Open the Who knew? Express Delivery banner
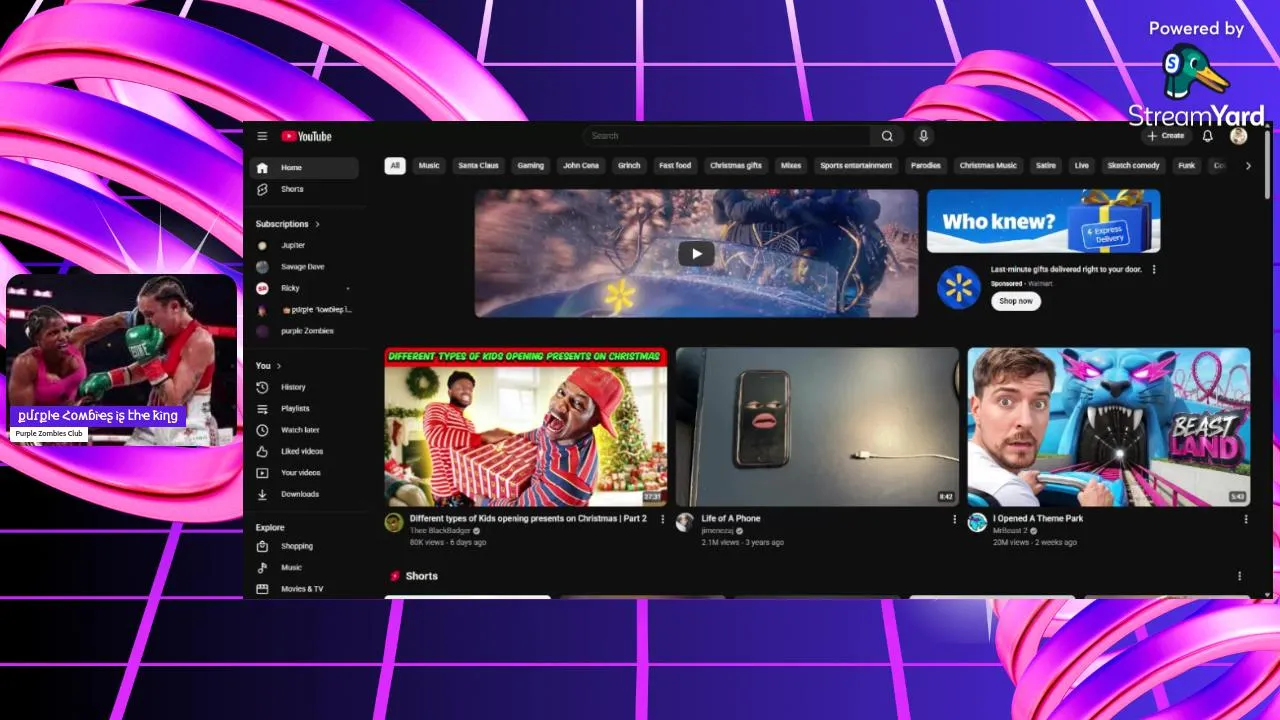The image size is (1280, 720). pyautogui.click(x=1043, y=221)
